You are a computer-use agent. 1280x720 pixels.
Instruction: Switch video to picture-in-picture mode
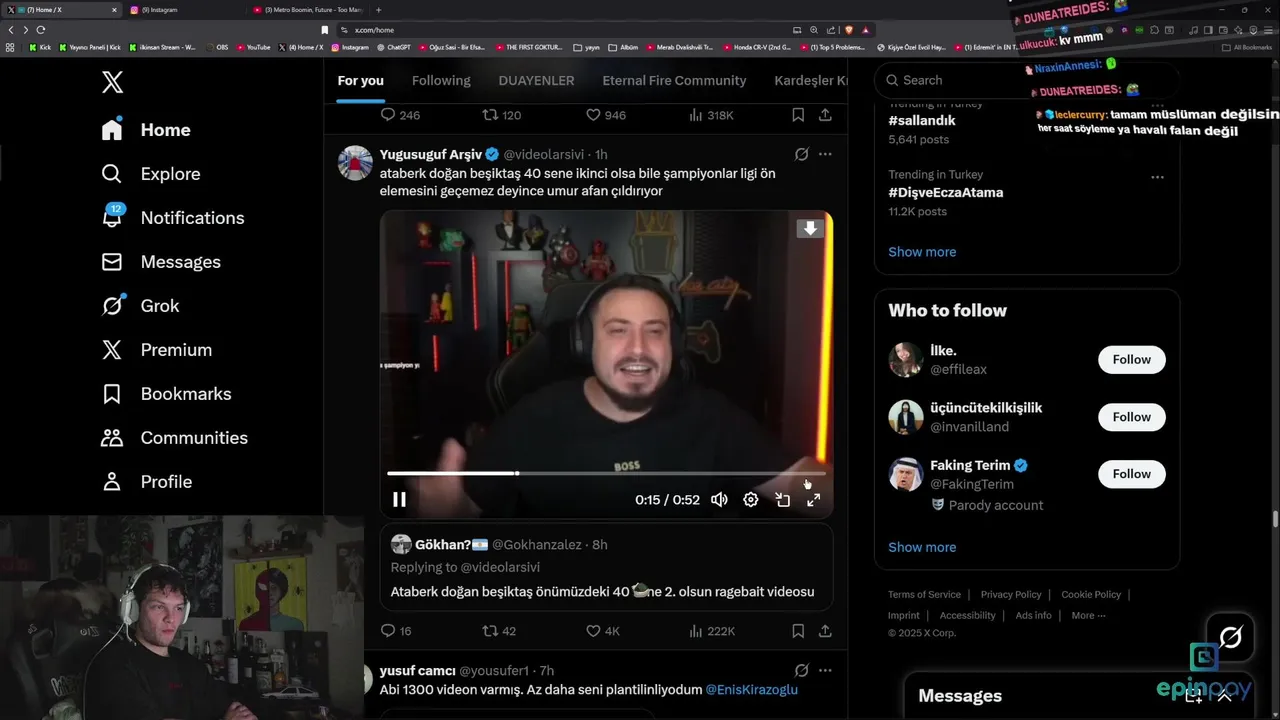[x=782, y=499]
